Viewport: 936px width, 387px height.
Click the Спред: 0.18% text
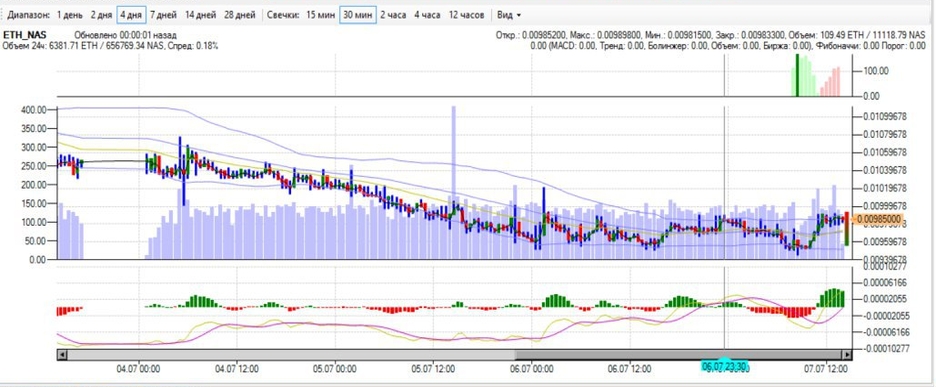tap(192, 45)
